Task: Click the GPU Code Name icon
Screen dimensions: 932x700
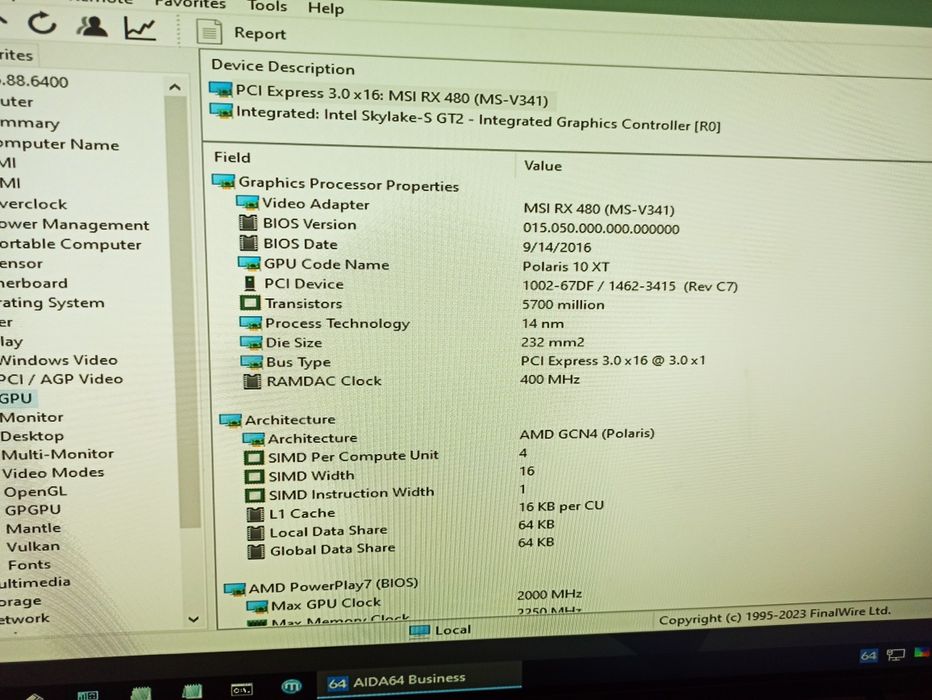Action: tap(249, 263)
